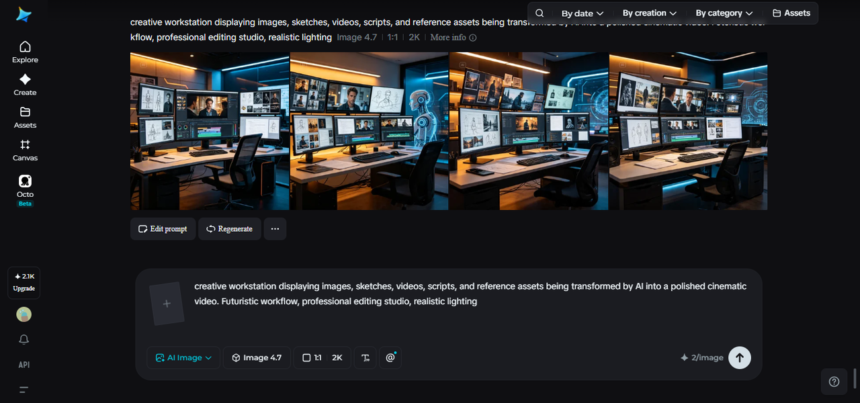Open the three-dots more options button
Screen dimensions: 860x403
[275, 229]
